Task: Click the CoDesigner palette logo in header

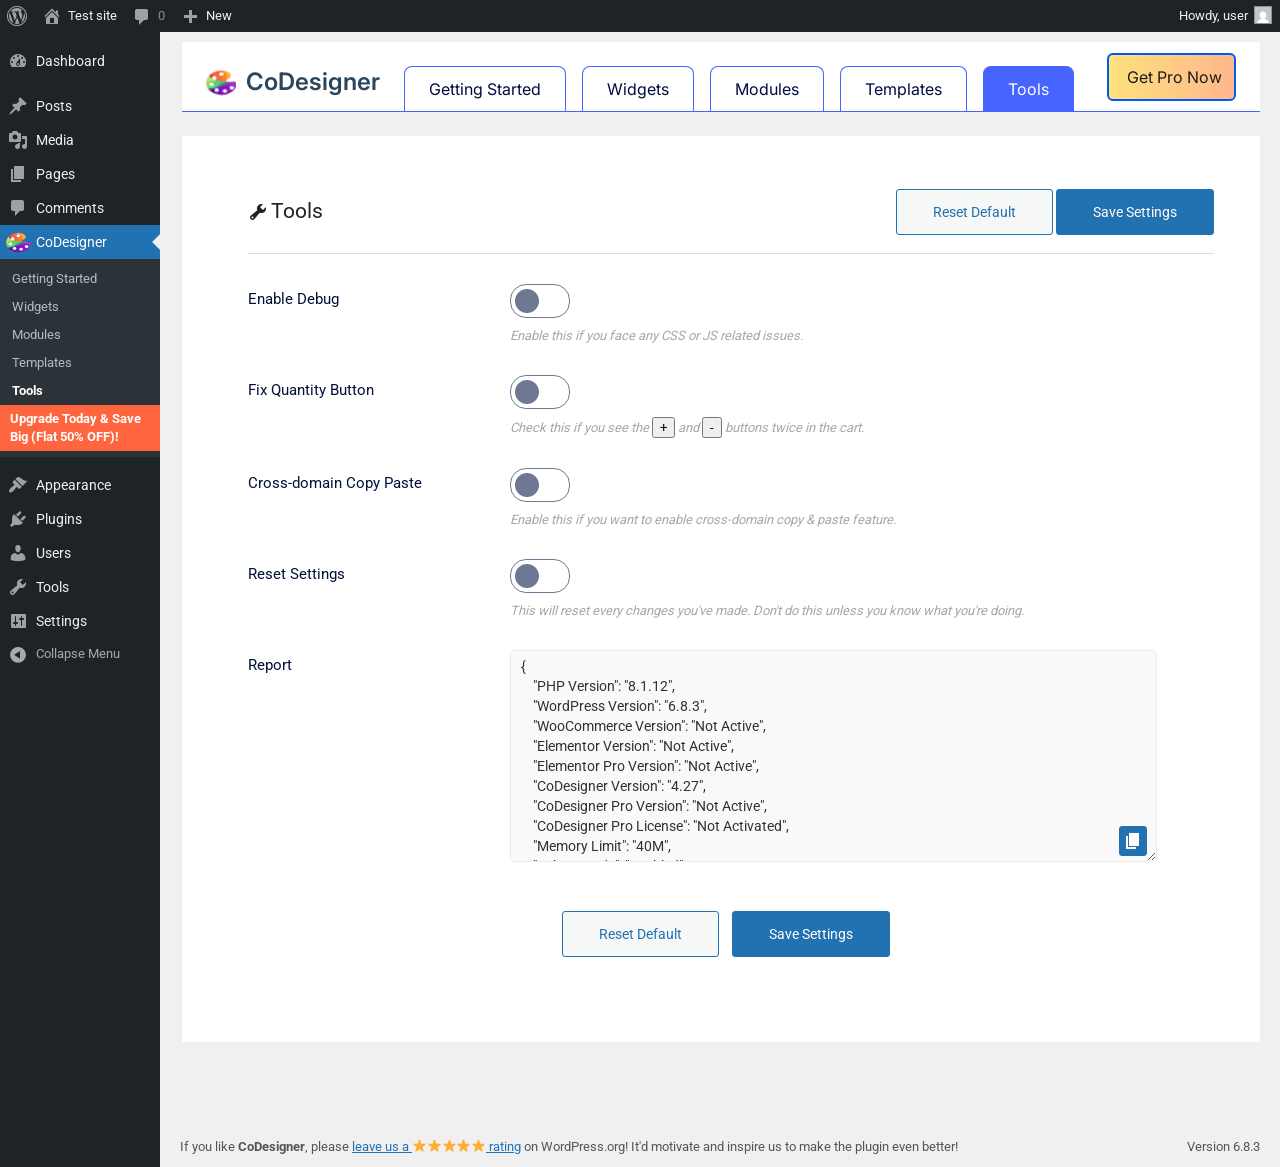Action: [x=221, y=82]
